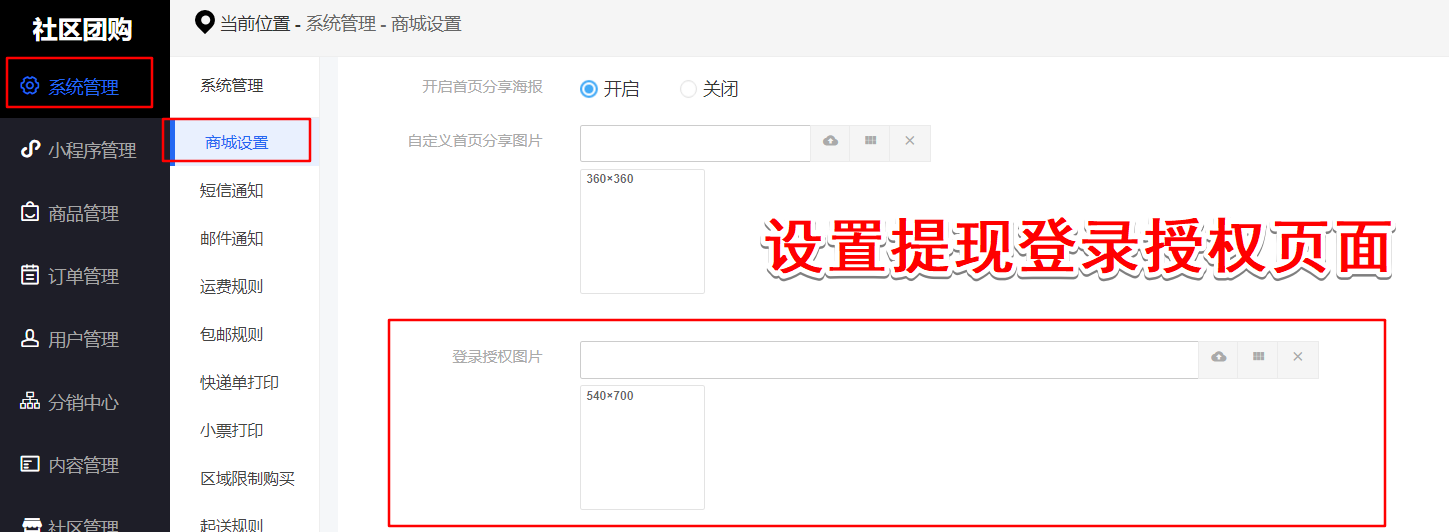Click the 用户管理 person icon
1449x532 pixels.
(30, 339)
